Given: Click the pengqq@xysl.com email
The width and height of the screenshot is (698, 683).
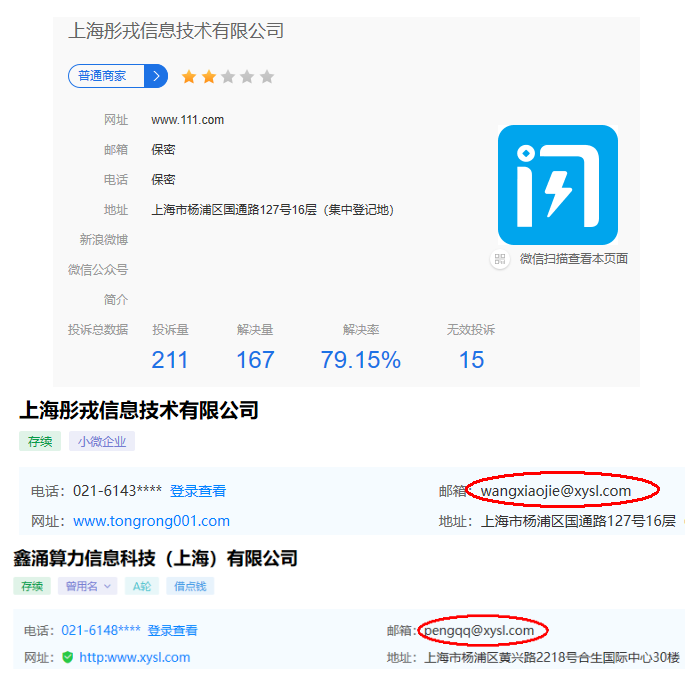Looking at the screenshot, I should [x=479, y=630].
